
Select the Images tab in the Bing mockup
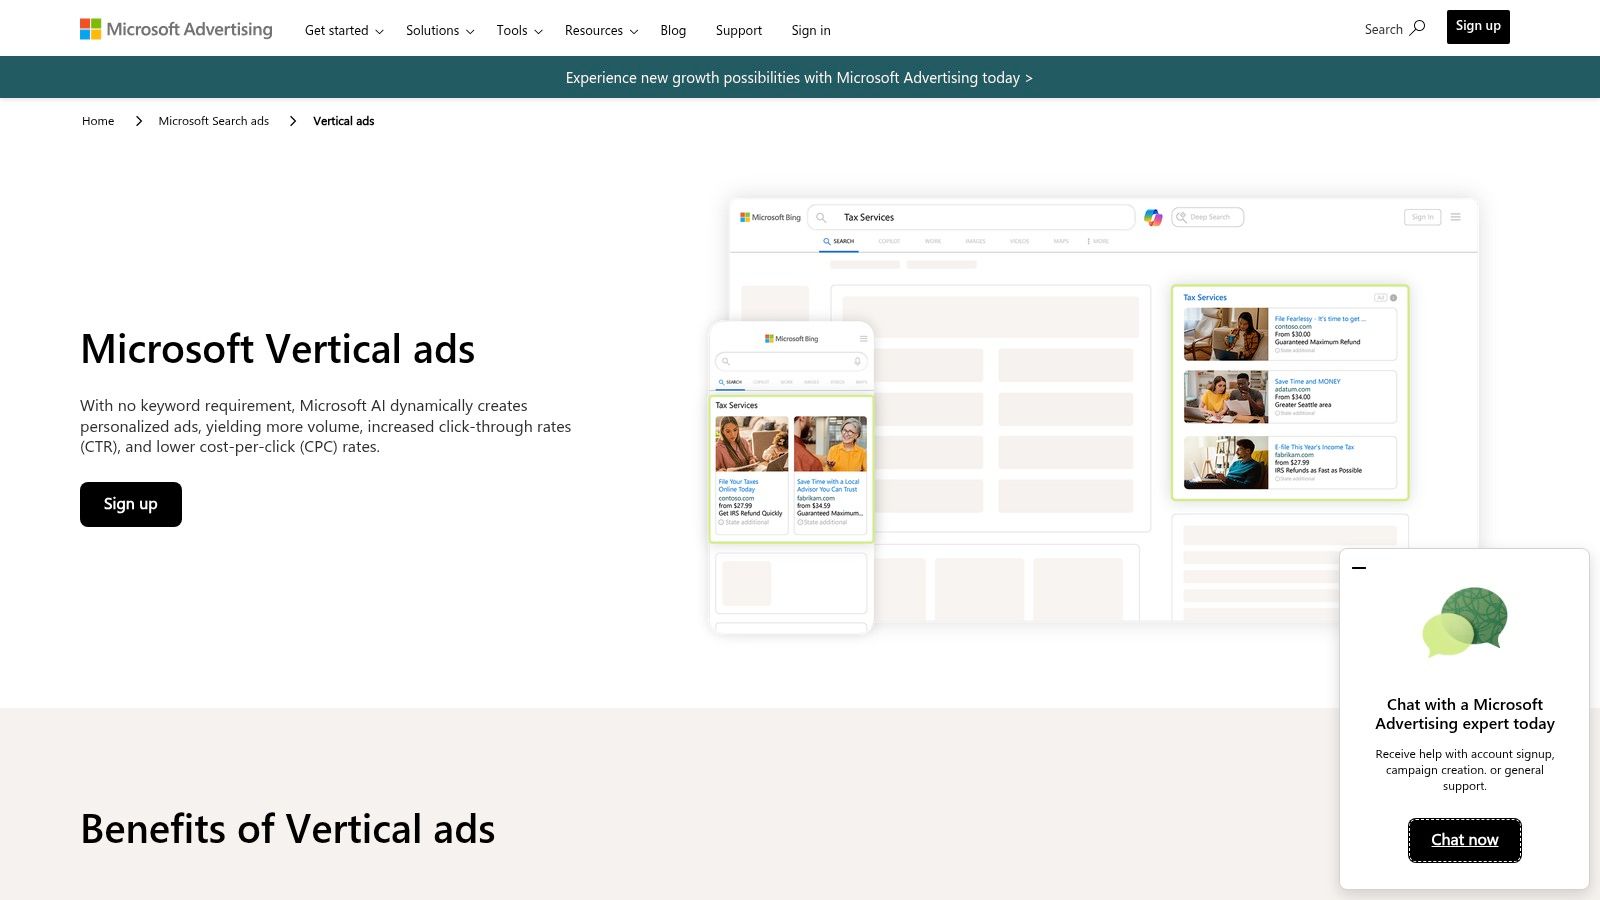click(975, 241)
